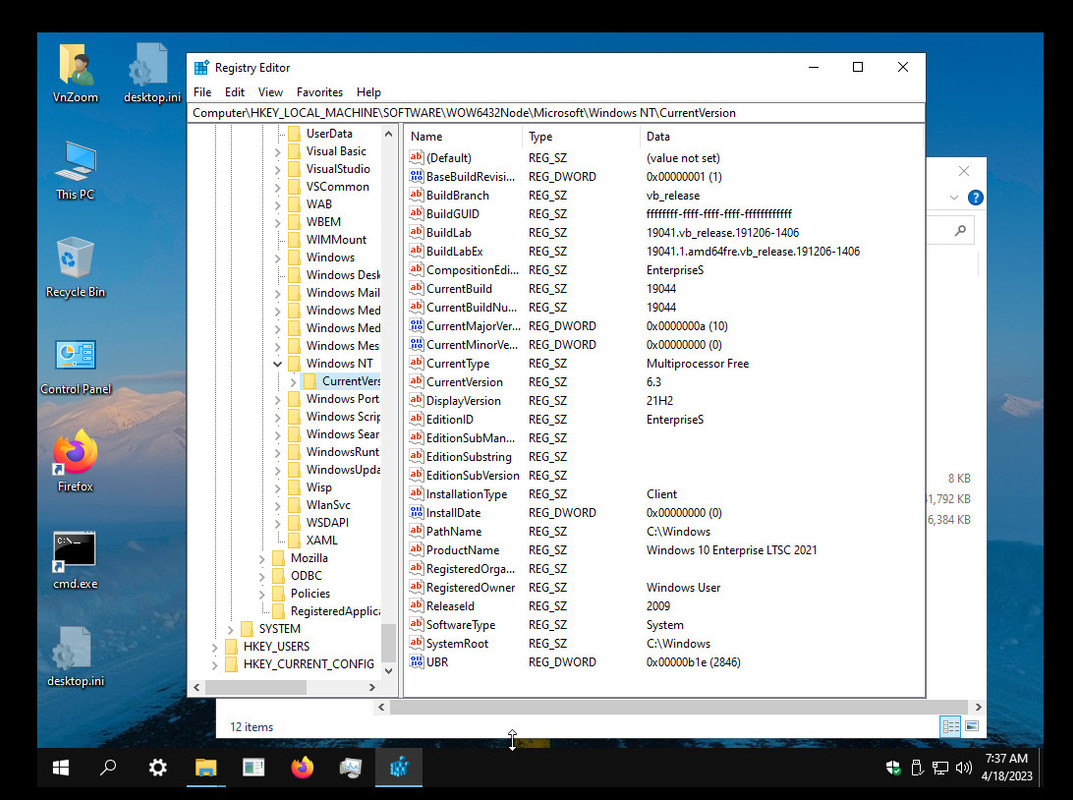Click the Data column header
1073x800 pixels.
point(781,136)
